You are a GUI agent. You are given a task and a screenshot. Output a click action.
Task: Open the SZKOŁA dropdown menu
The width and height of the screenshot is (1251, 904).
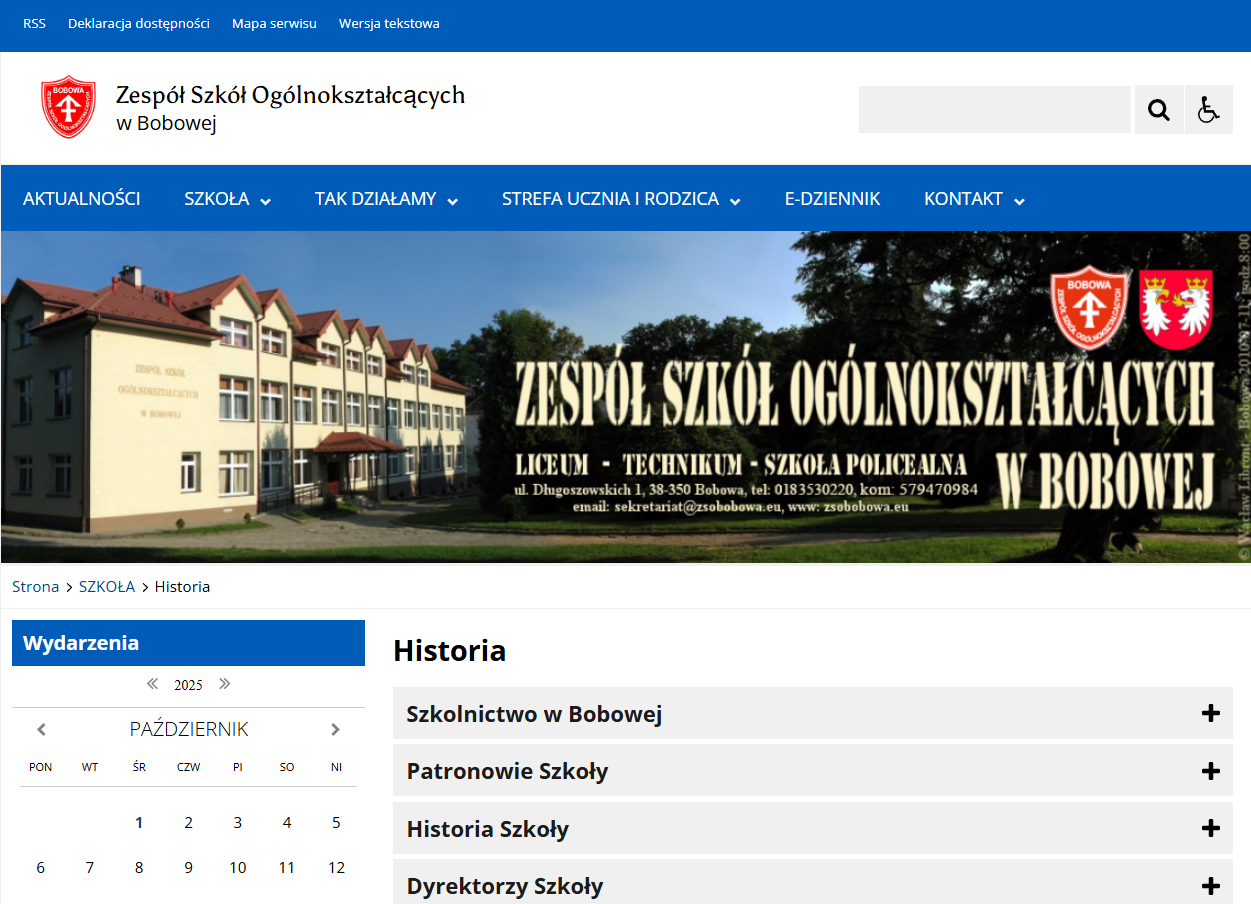pos(227,199)
